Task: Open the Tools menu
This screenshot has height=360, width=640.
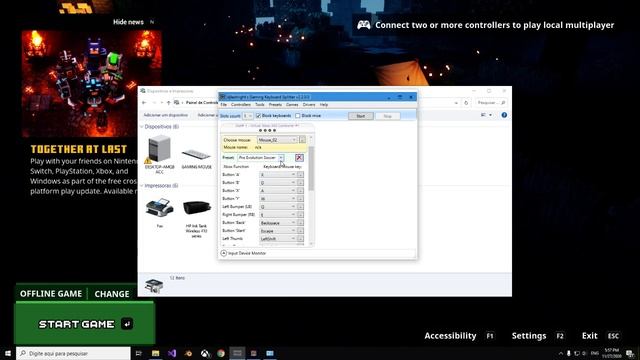Action: pos(260,105)
